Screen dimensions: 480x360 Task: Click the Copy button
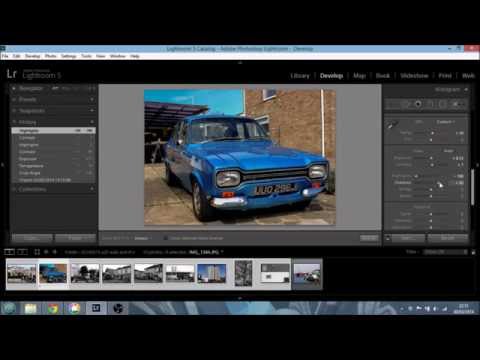click(x=32, y=238)
